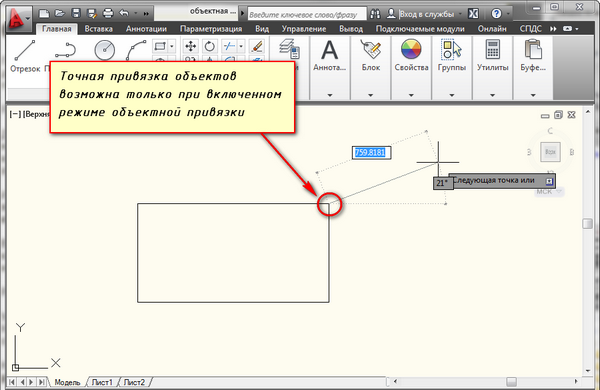The height and width of the screenshot is (390, 600).
Task: Select the Arc tool icon
Action: (136, 50)
